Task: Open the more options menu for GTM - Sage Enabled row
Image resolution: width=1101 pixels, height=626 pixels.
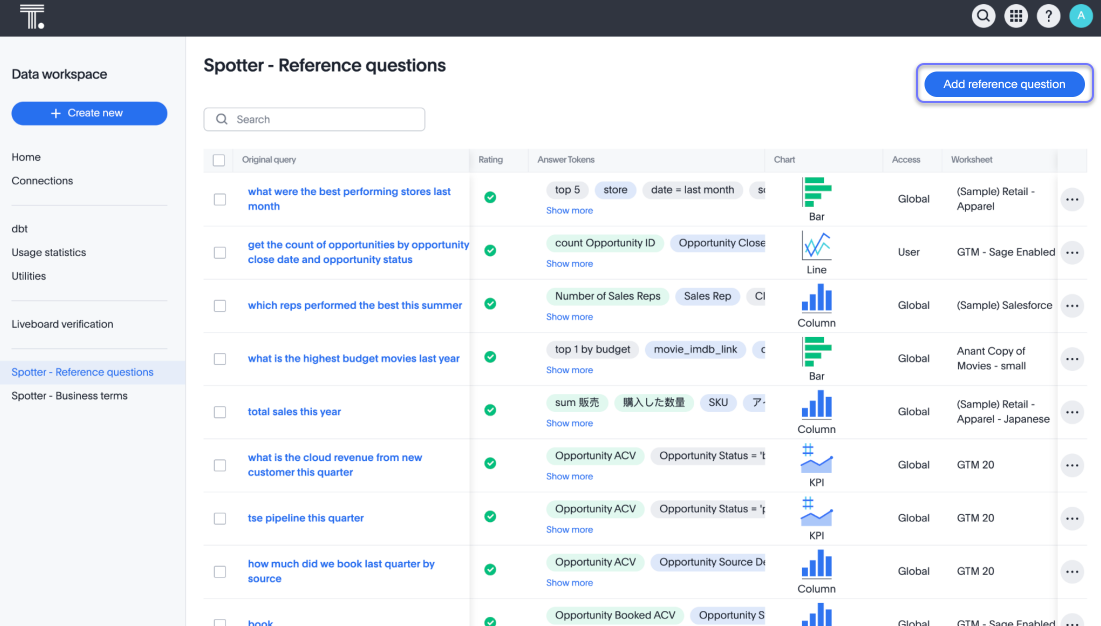Action: [1072, 253]
